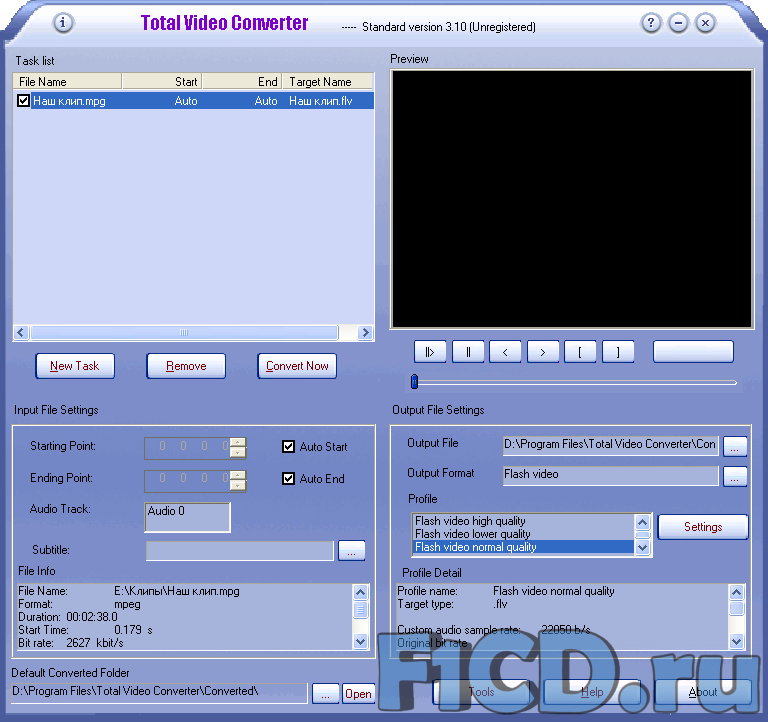Click the preview seek slider handle
Image resolution: width=768 pixels, height=722 pixels.
coord(414,382)
